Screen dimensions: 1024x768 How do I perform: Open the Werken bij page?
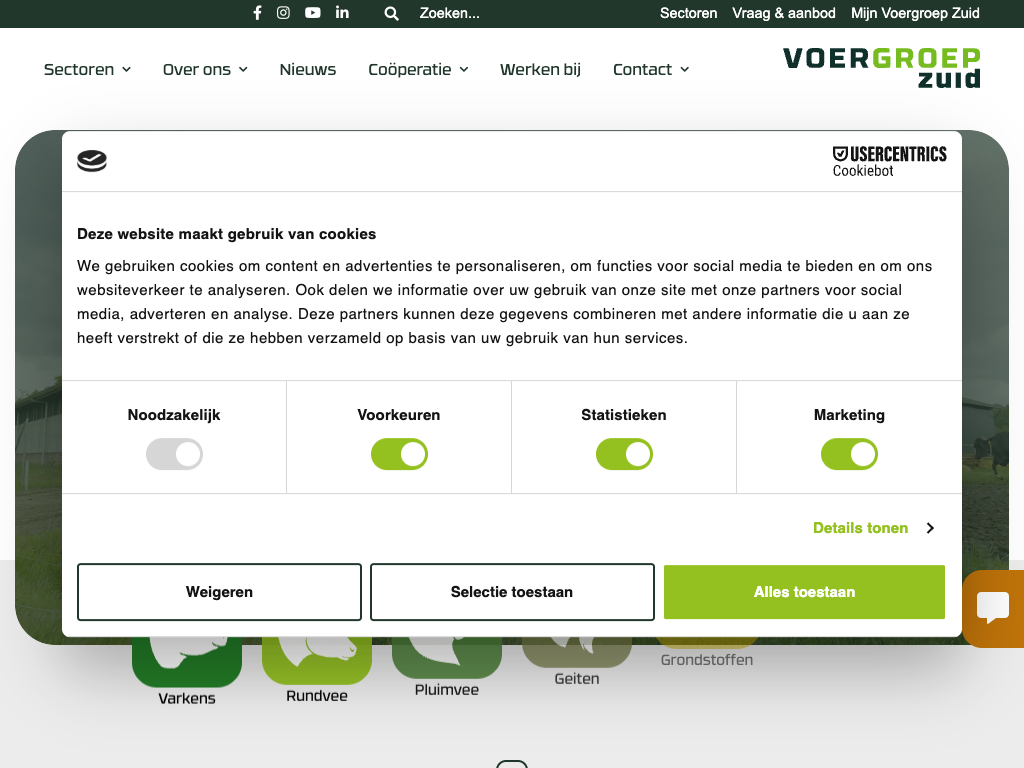540,69
